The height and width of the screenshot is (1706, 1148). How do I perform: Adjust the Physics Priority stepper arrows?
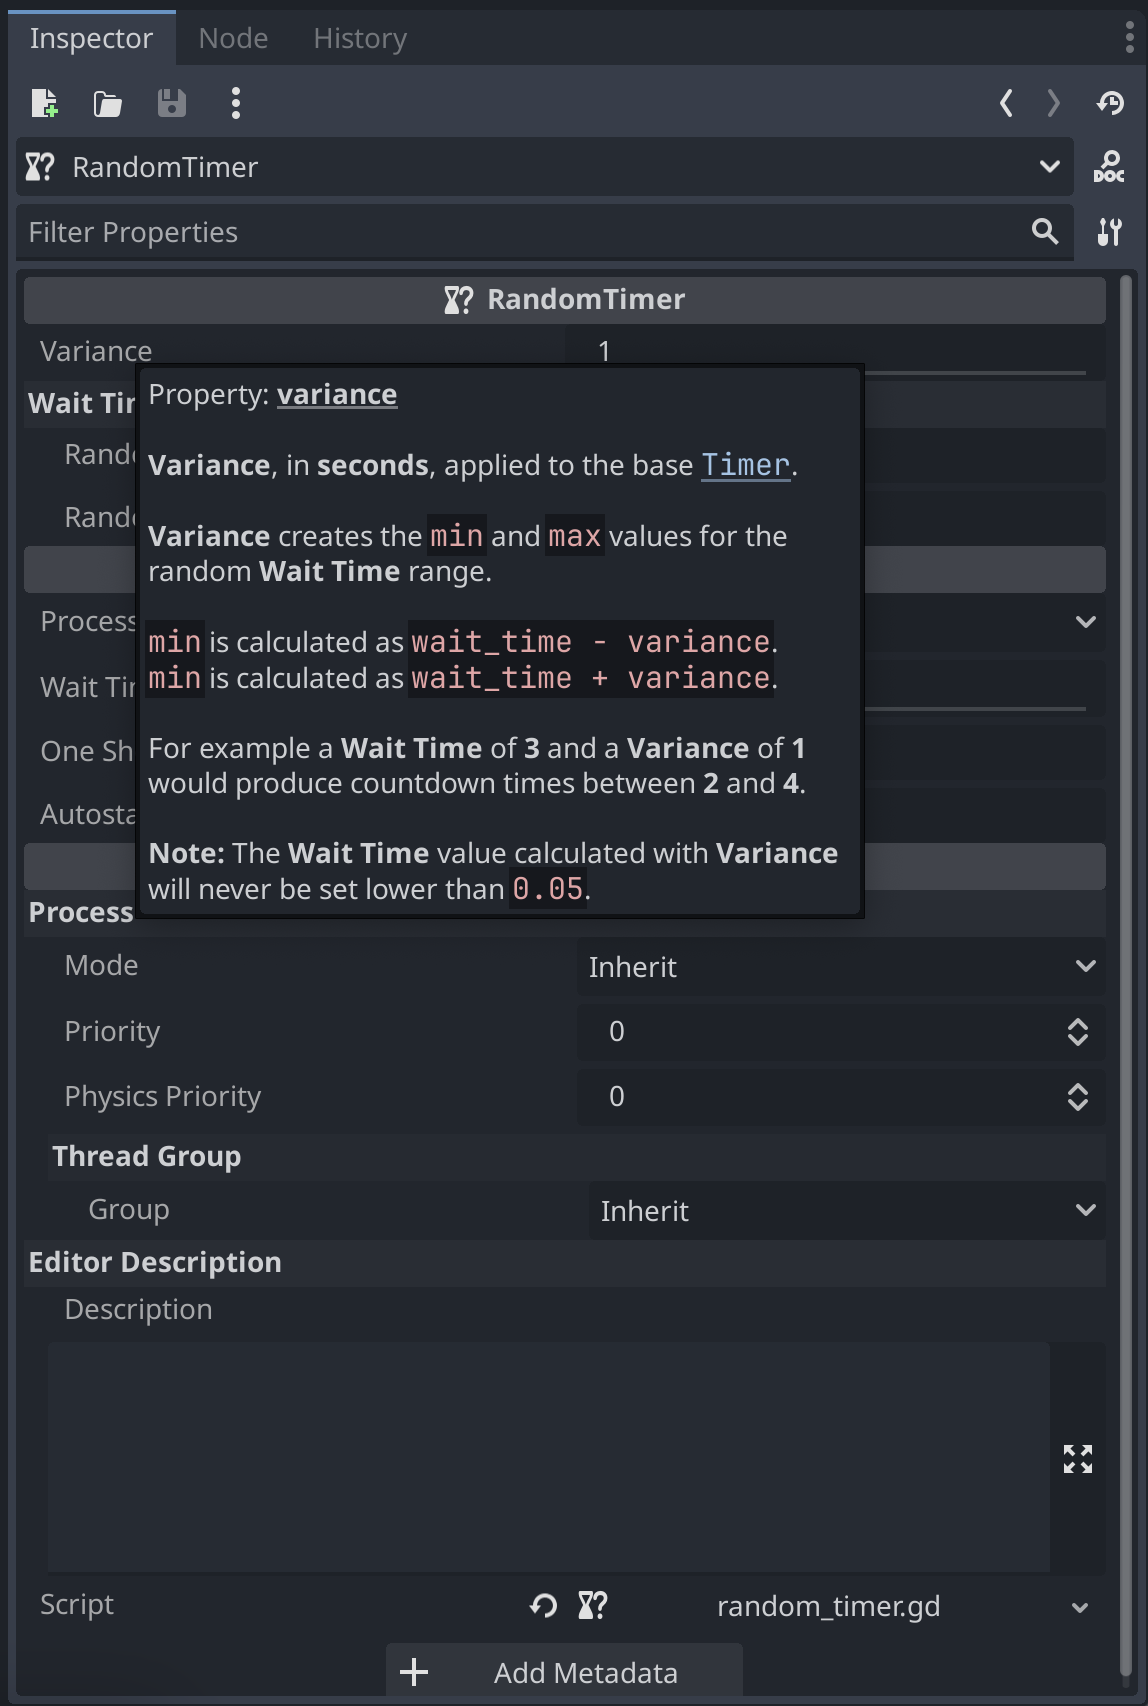[x=1078, y=1097]
